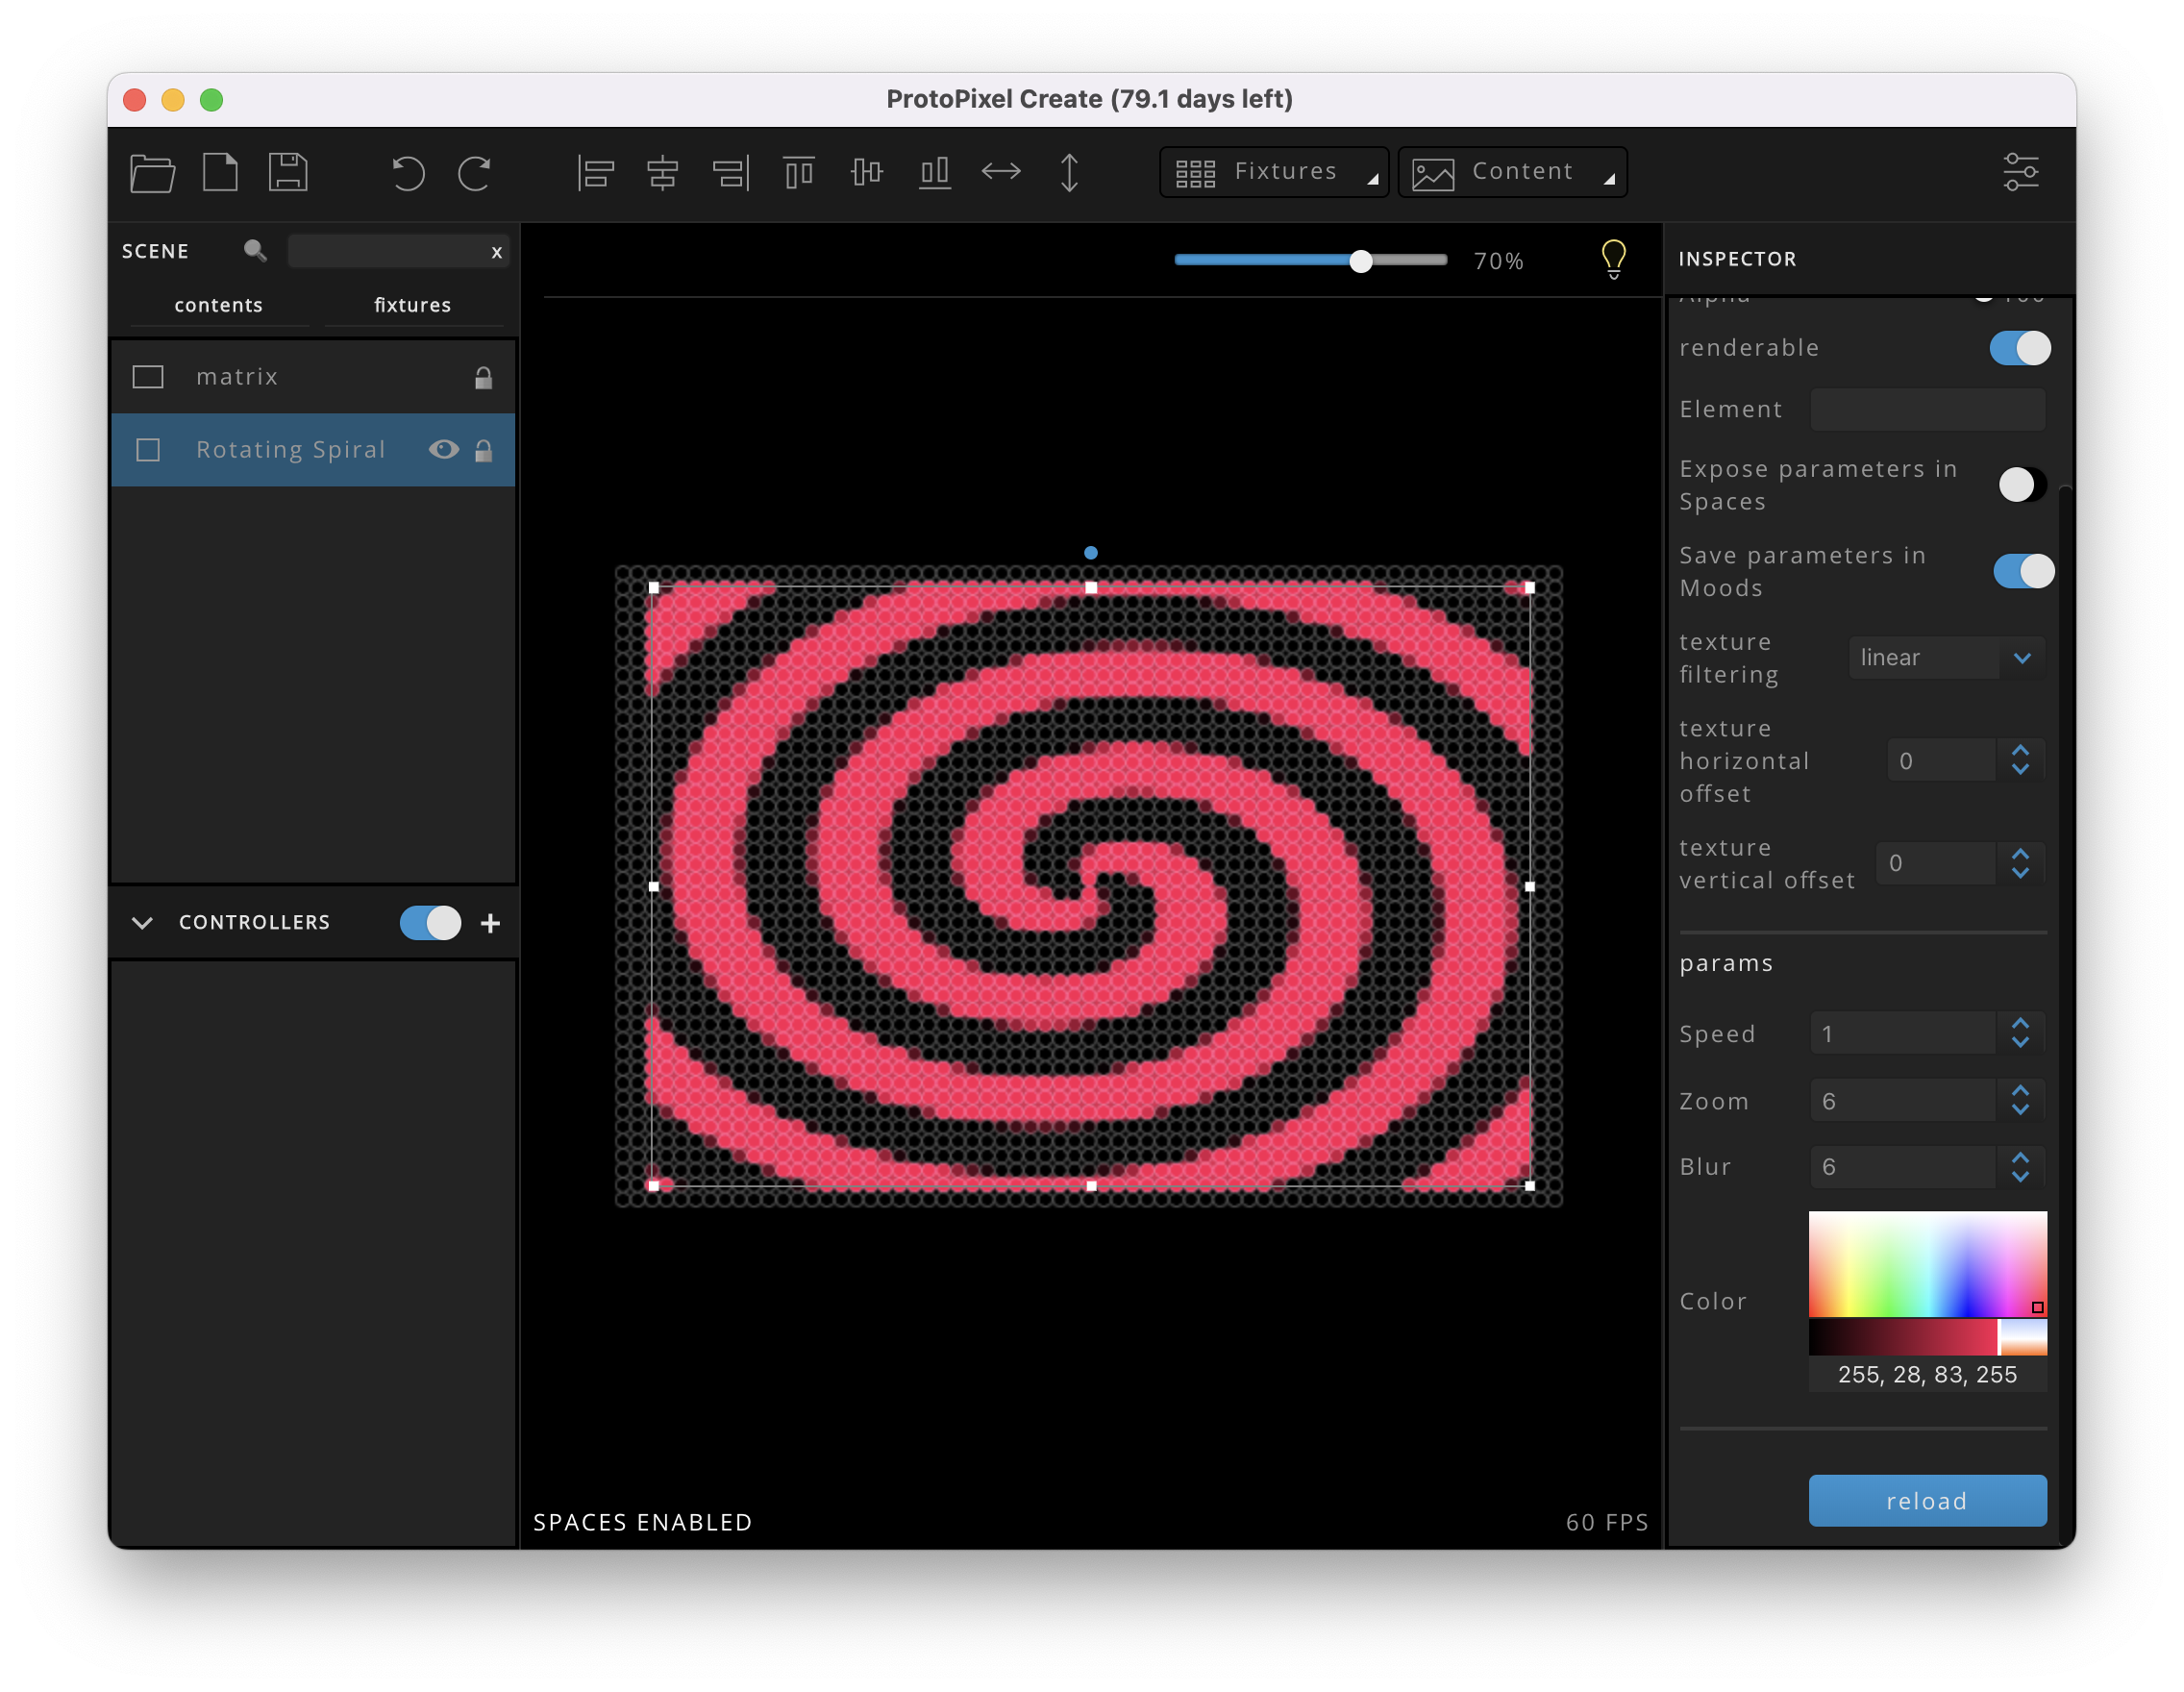The width and height of the screenshot is (2184, 1692).
Task: Distribute objects vertically
Action: click(1069, 173)
